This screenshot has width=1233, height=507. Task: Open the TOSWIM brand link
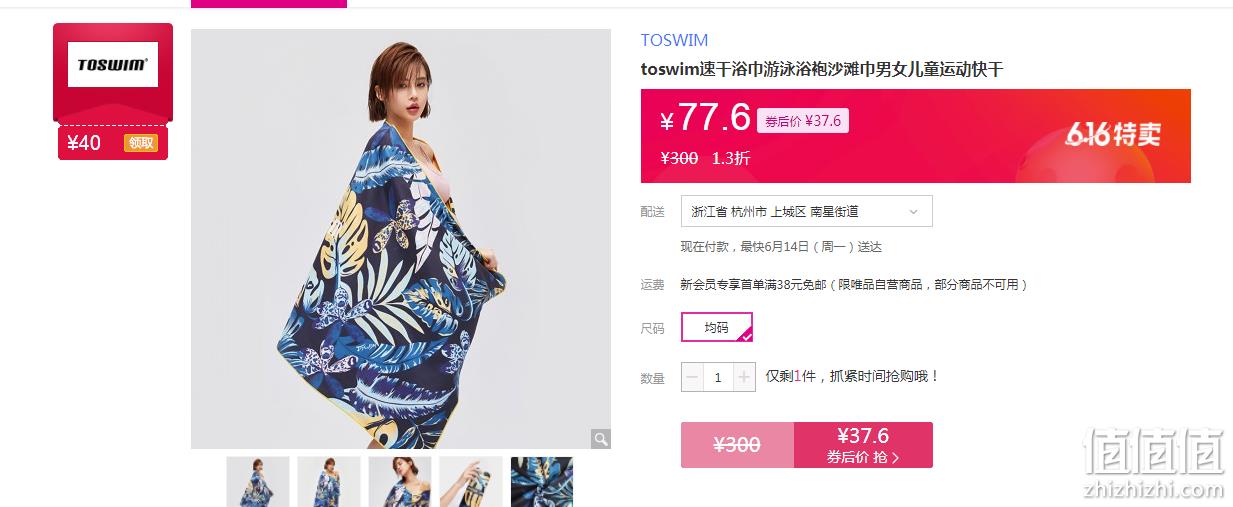click(x=674, y=40)
